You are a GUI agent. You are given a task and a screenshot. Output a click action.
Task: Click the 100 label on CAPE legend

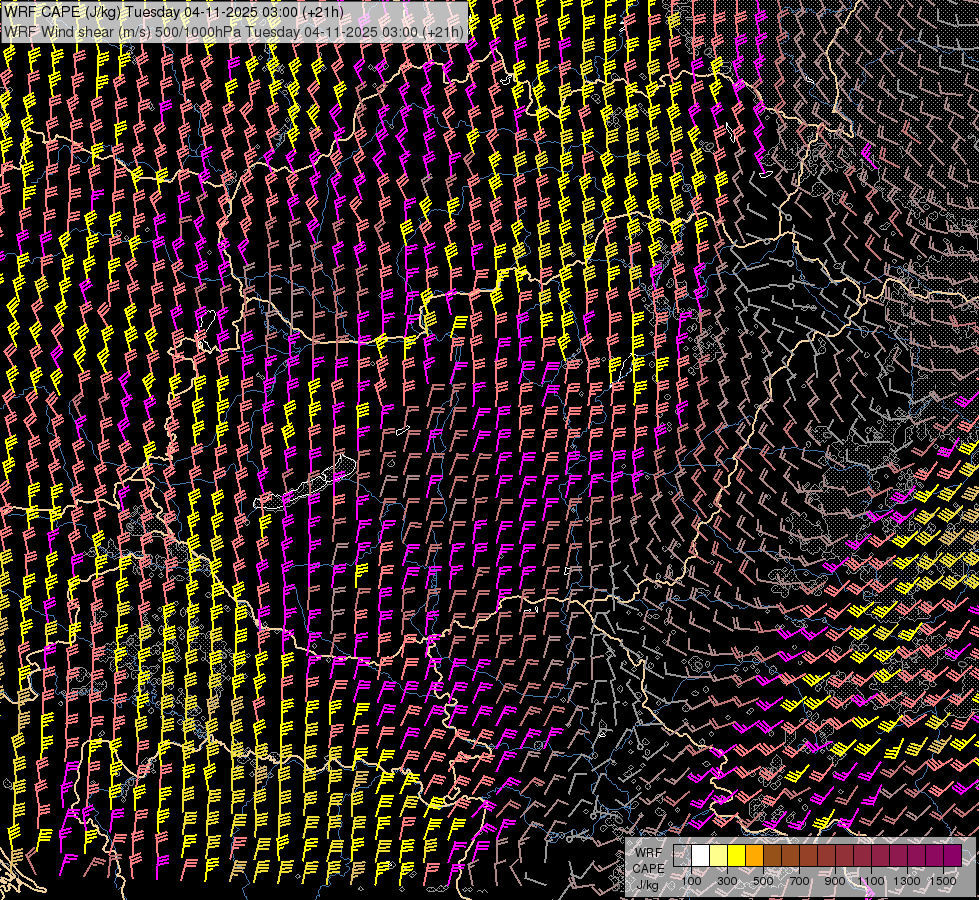pyautogui.click(x=691, y=881)
